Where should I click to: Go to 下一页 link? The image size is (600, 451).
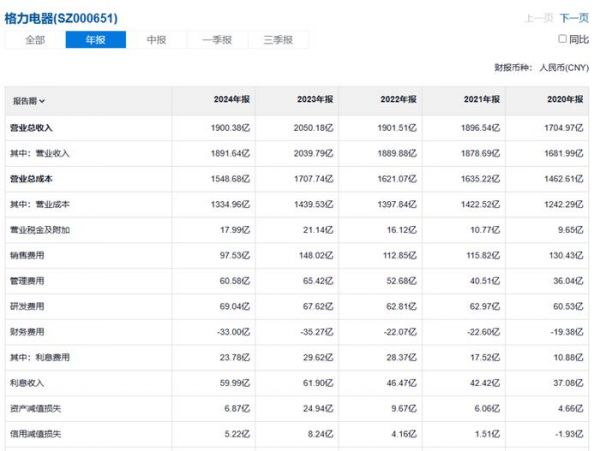[x=573, y=18]
